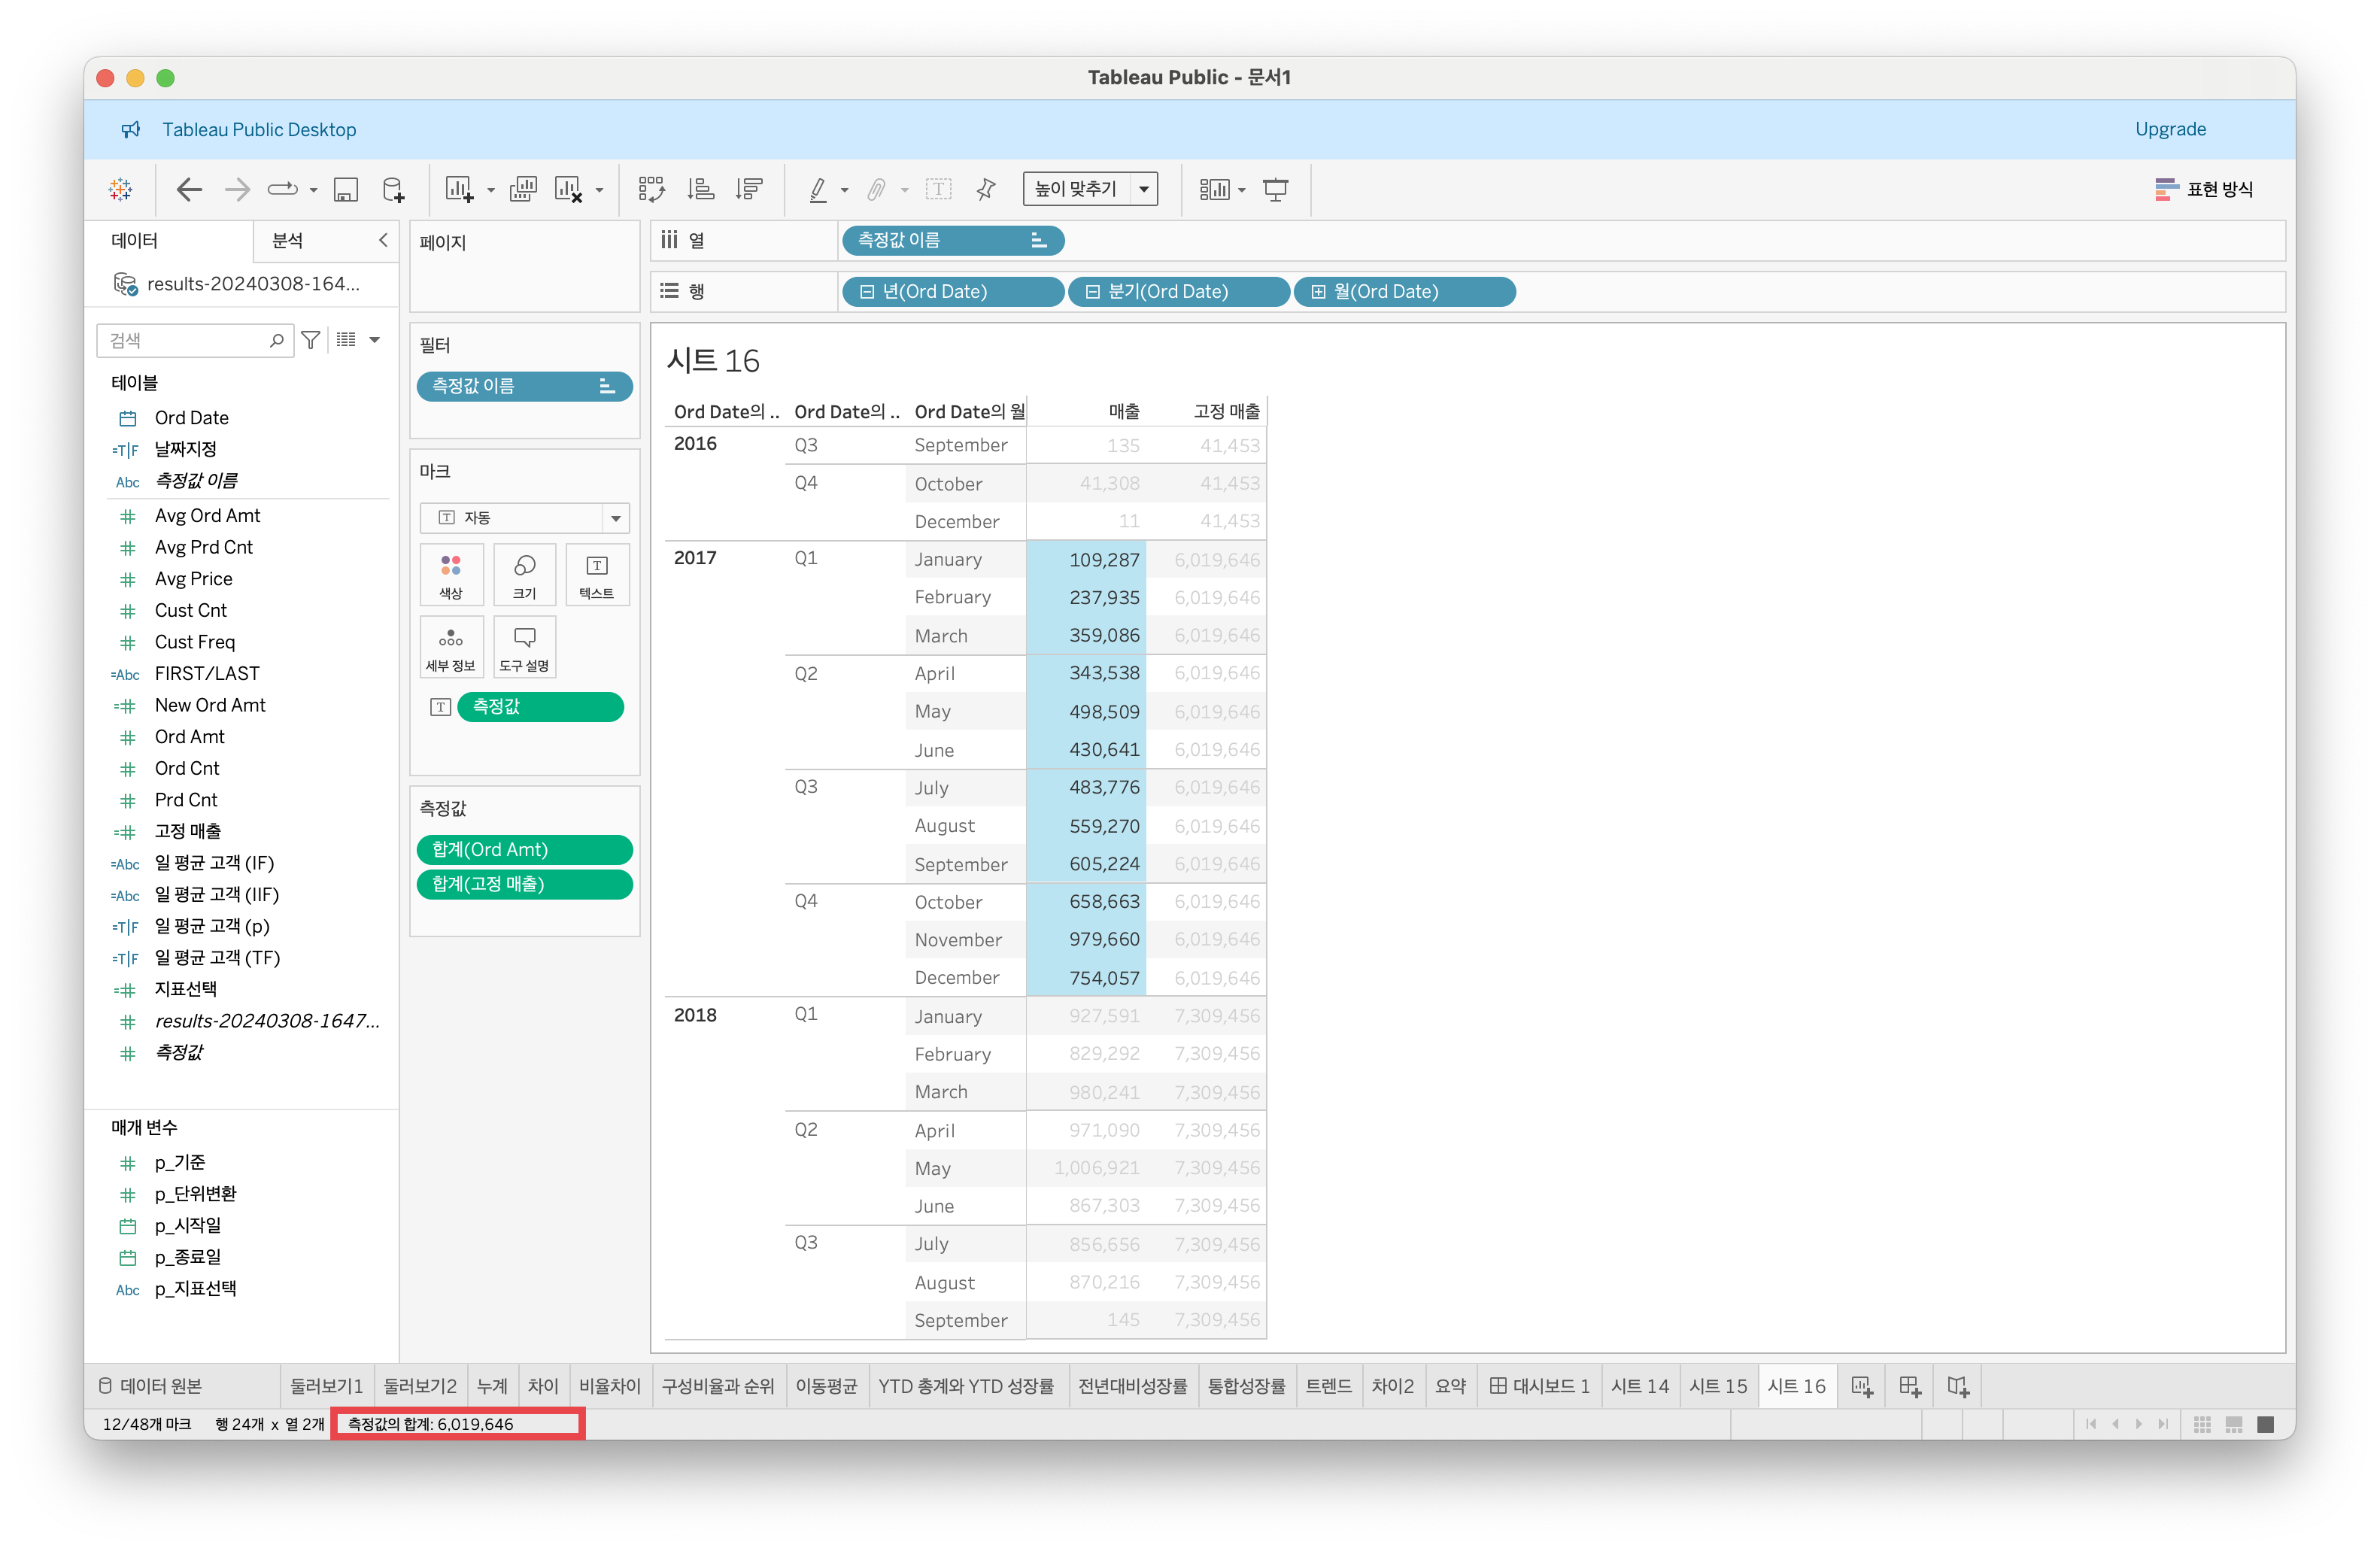Screen dimensions: 2380x1551
Task: Switch to the 분석 tab
Action: (288, 240)
